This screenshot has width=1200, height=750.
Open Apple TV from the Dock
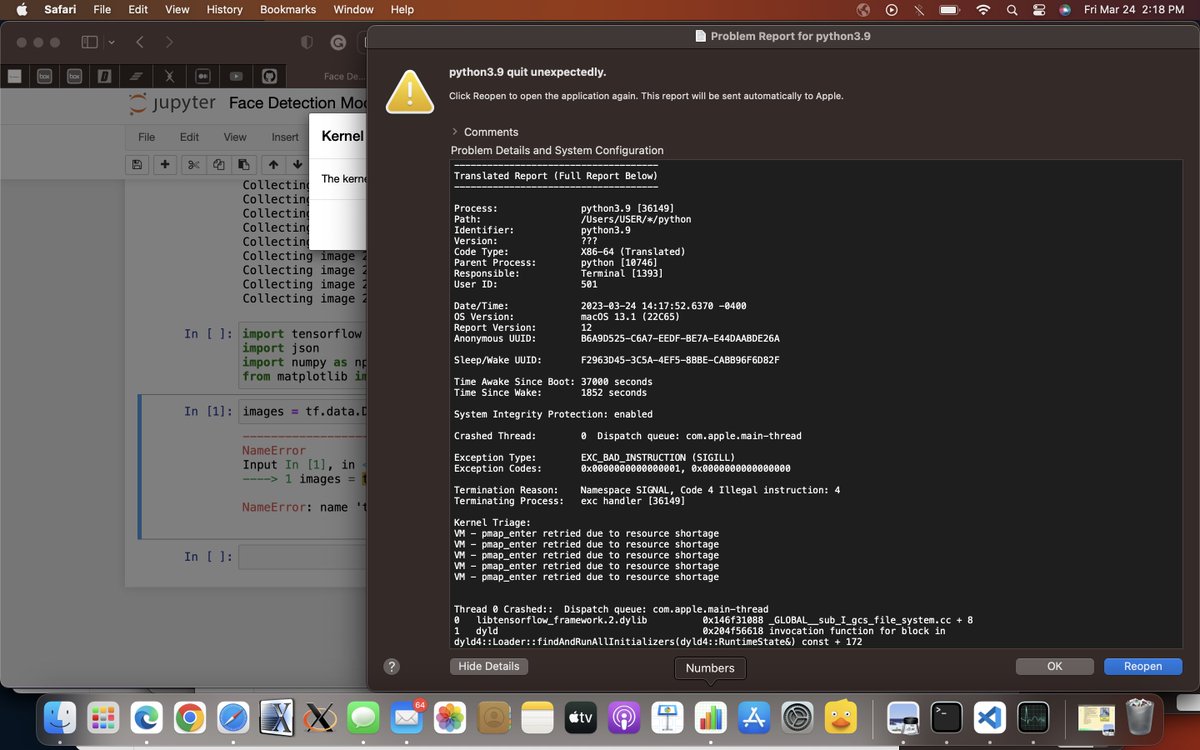point(580,716)
